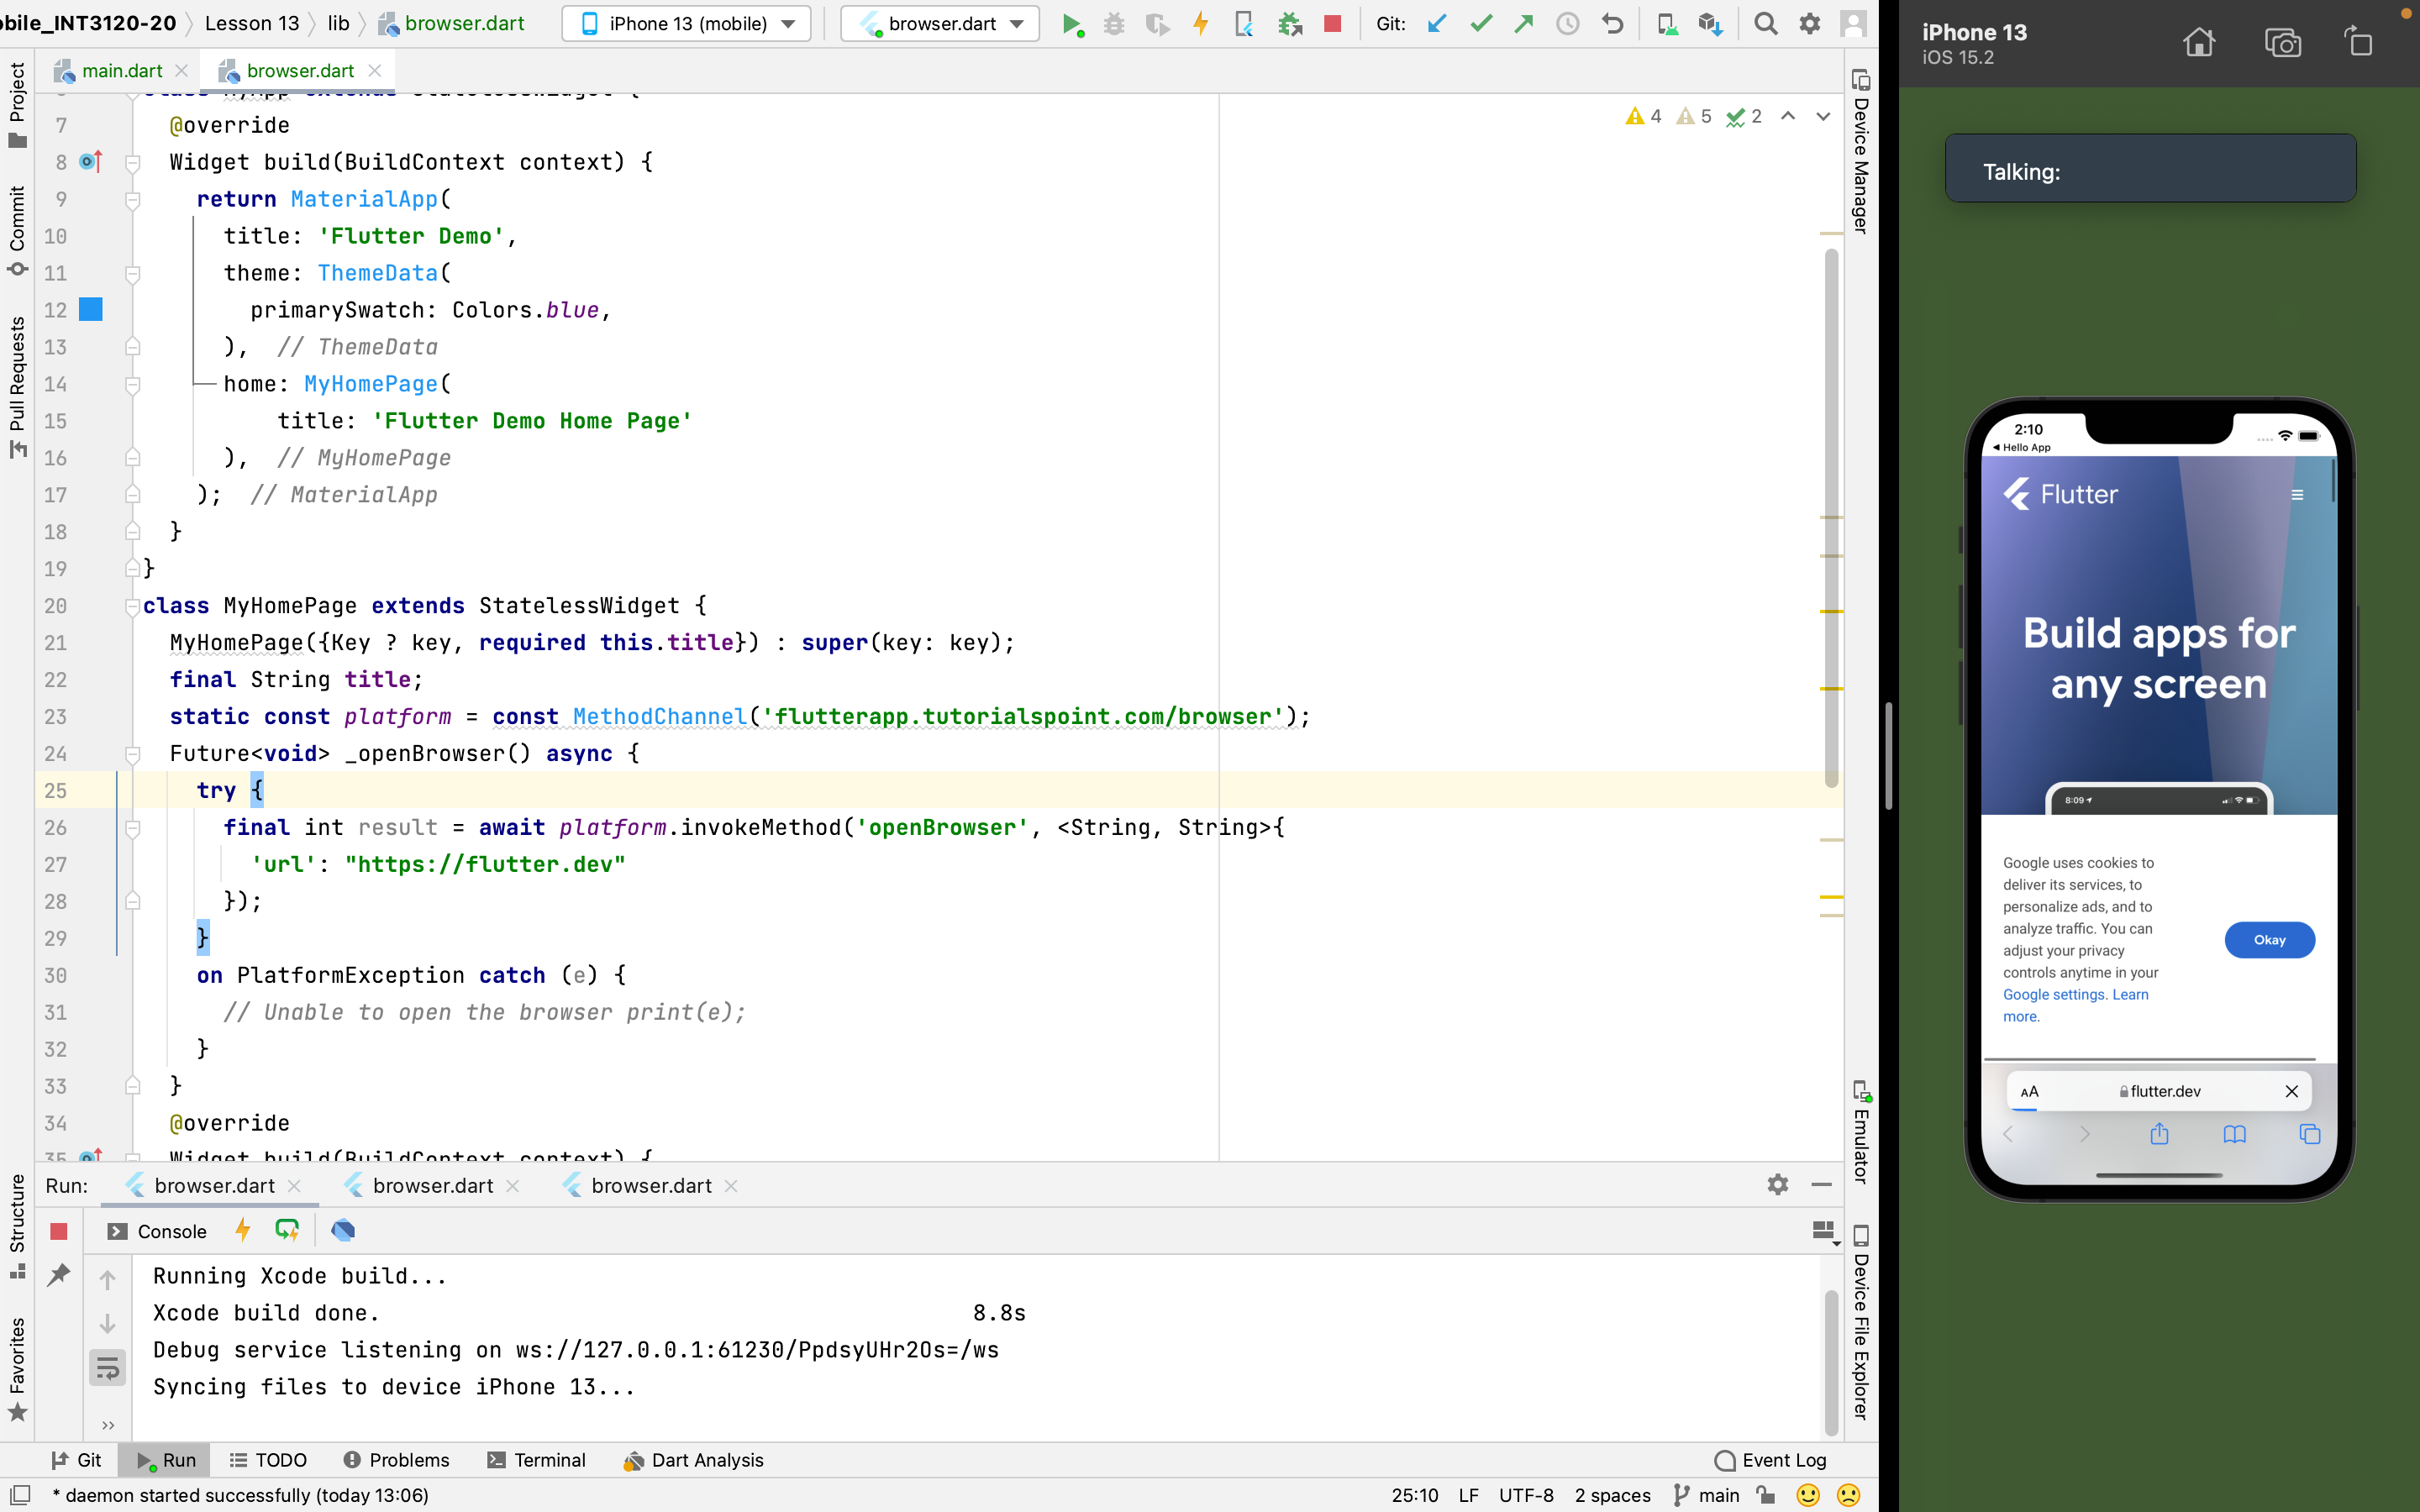Click the Flutter Hot Reload lightning icon
The image size is (2420, 1512).
click(1201, 24)
